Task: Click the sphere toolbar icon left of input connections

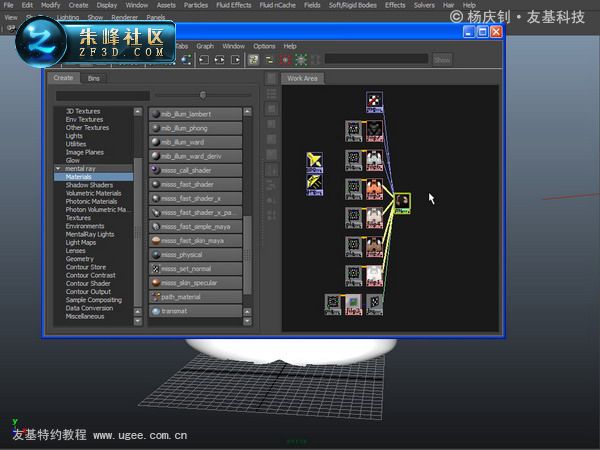Action: pos(186,60)
